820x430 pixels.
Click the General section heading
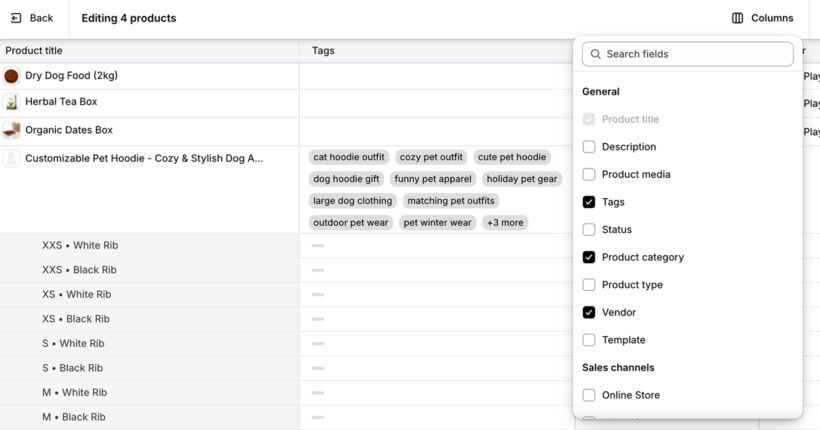click(600, 92)
